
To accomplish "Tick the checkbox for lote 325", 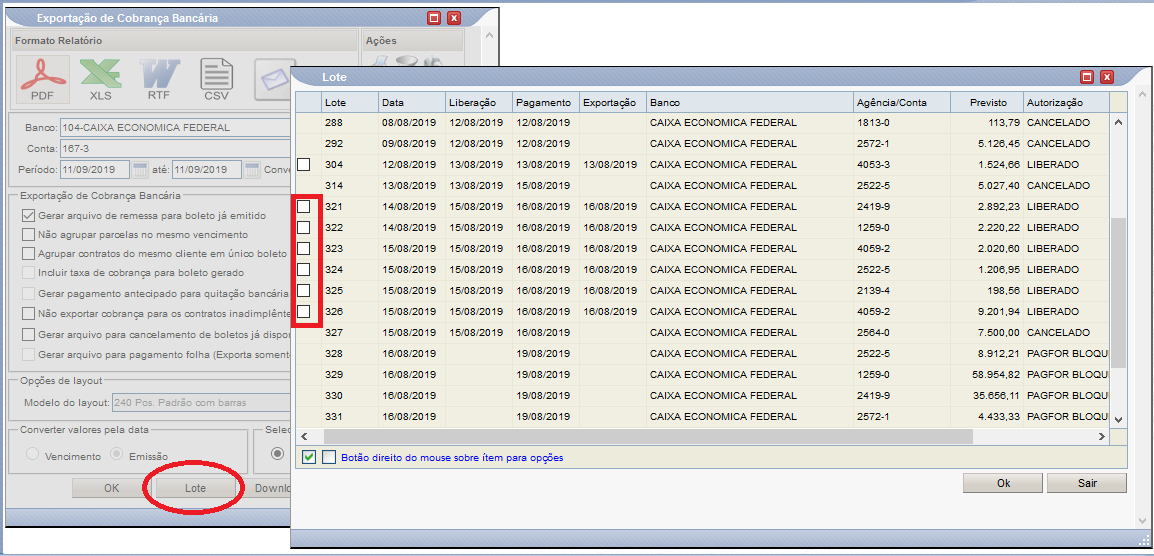I will pos(303,290).
